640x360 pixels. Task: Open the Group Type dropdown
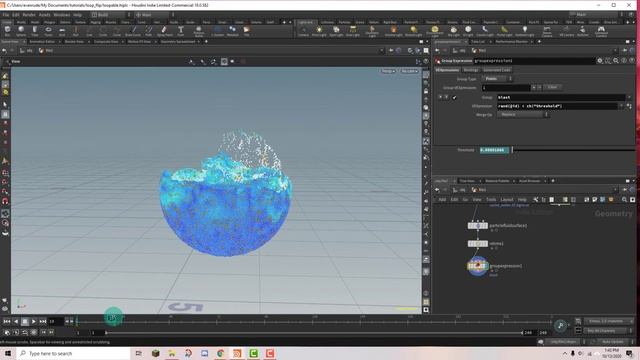pyautogui.click(x=498, y=79)
